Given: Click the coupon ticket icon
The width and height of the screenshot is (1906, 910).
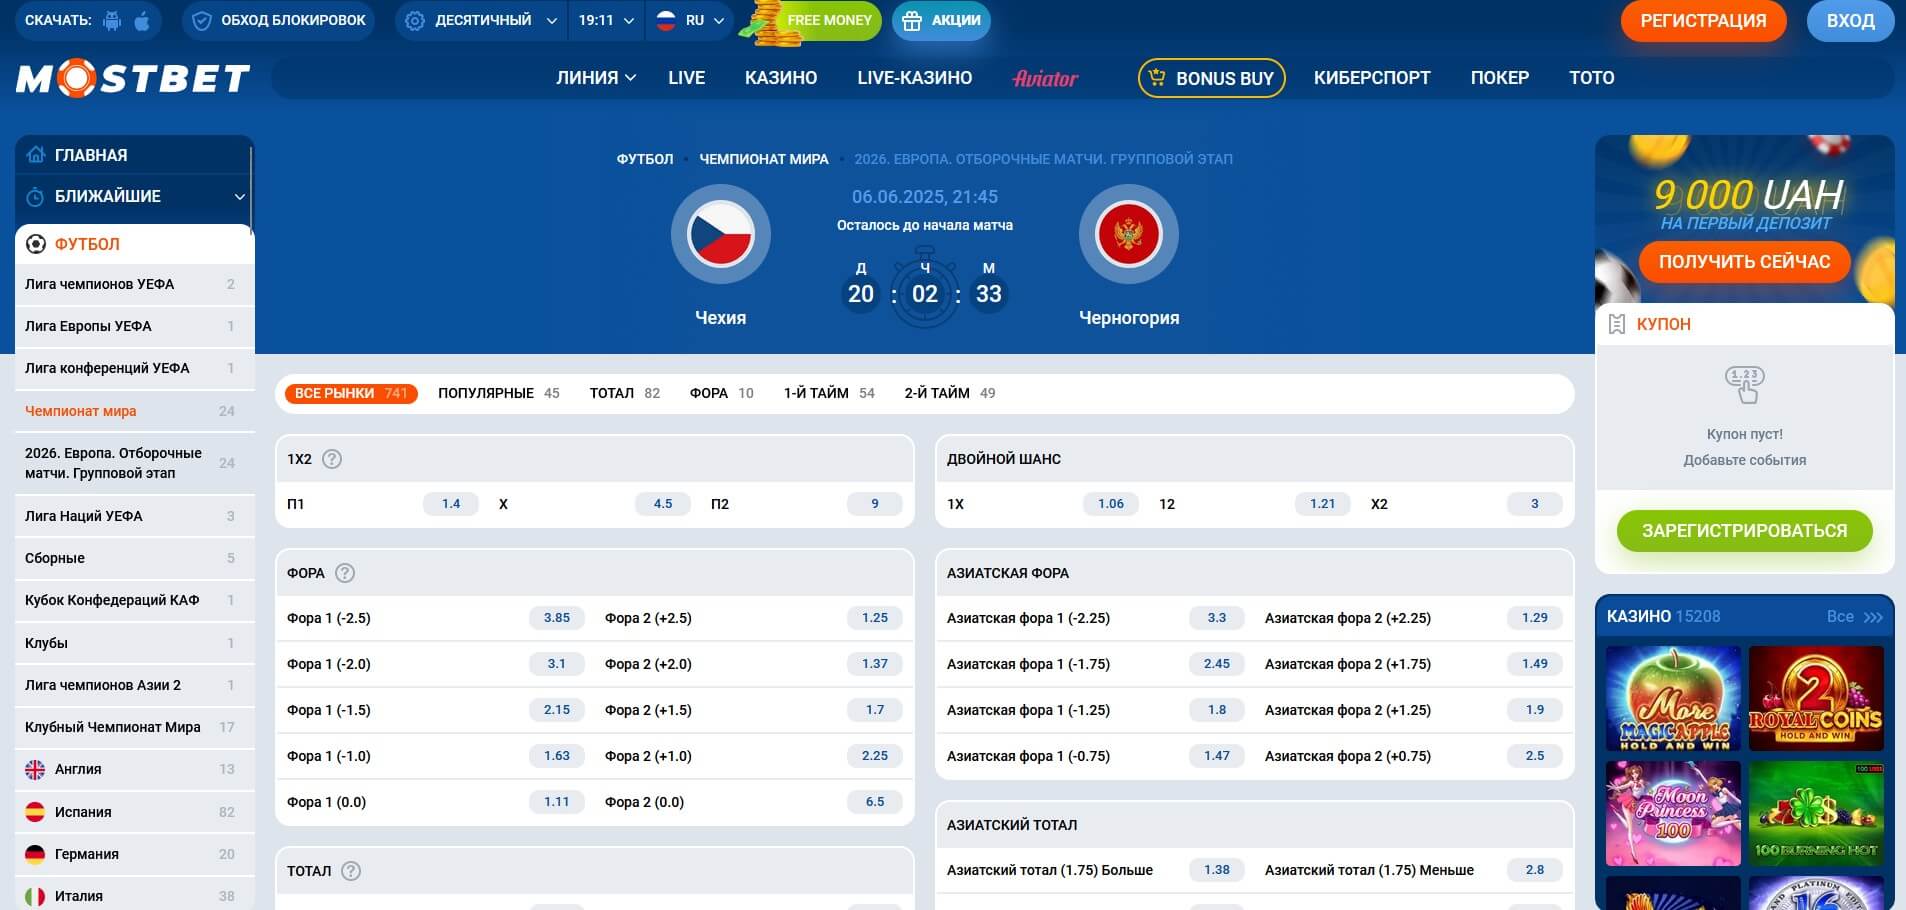Looking at the screenshot, I should pyautogui.click(x=1617, y=324).
